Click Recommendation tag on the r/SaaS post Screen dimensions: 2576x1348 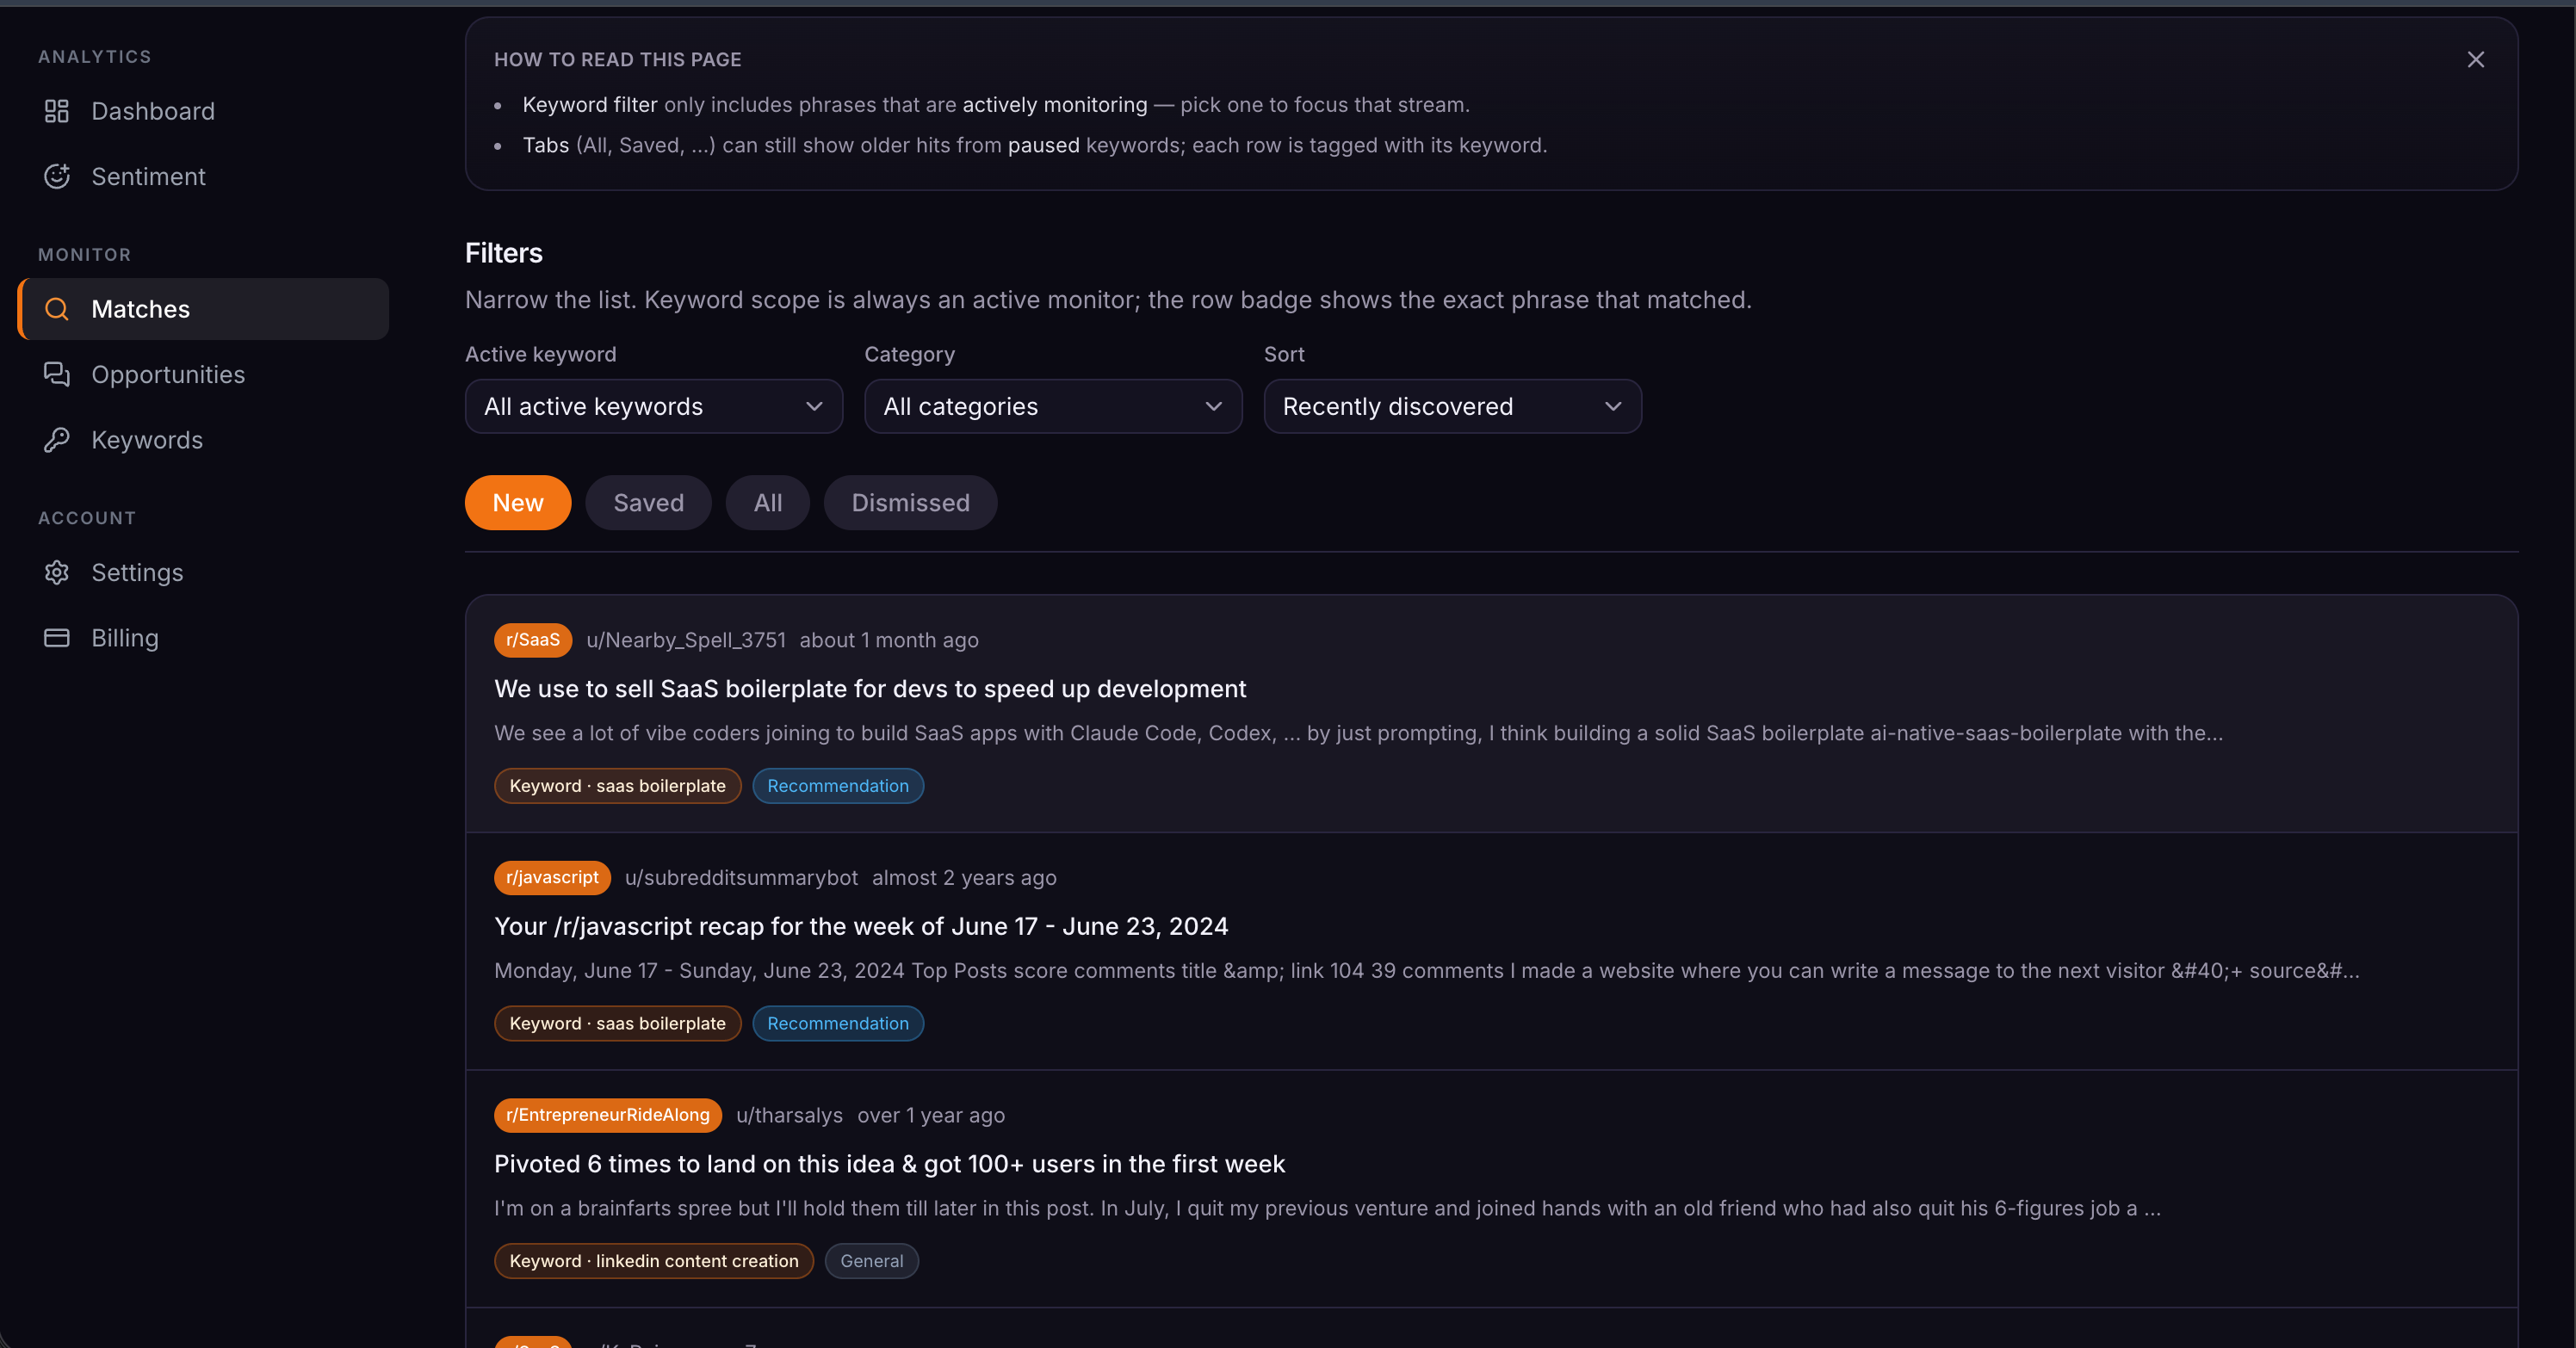tap(838, 786)
